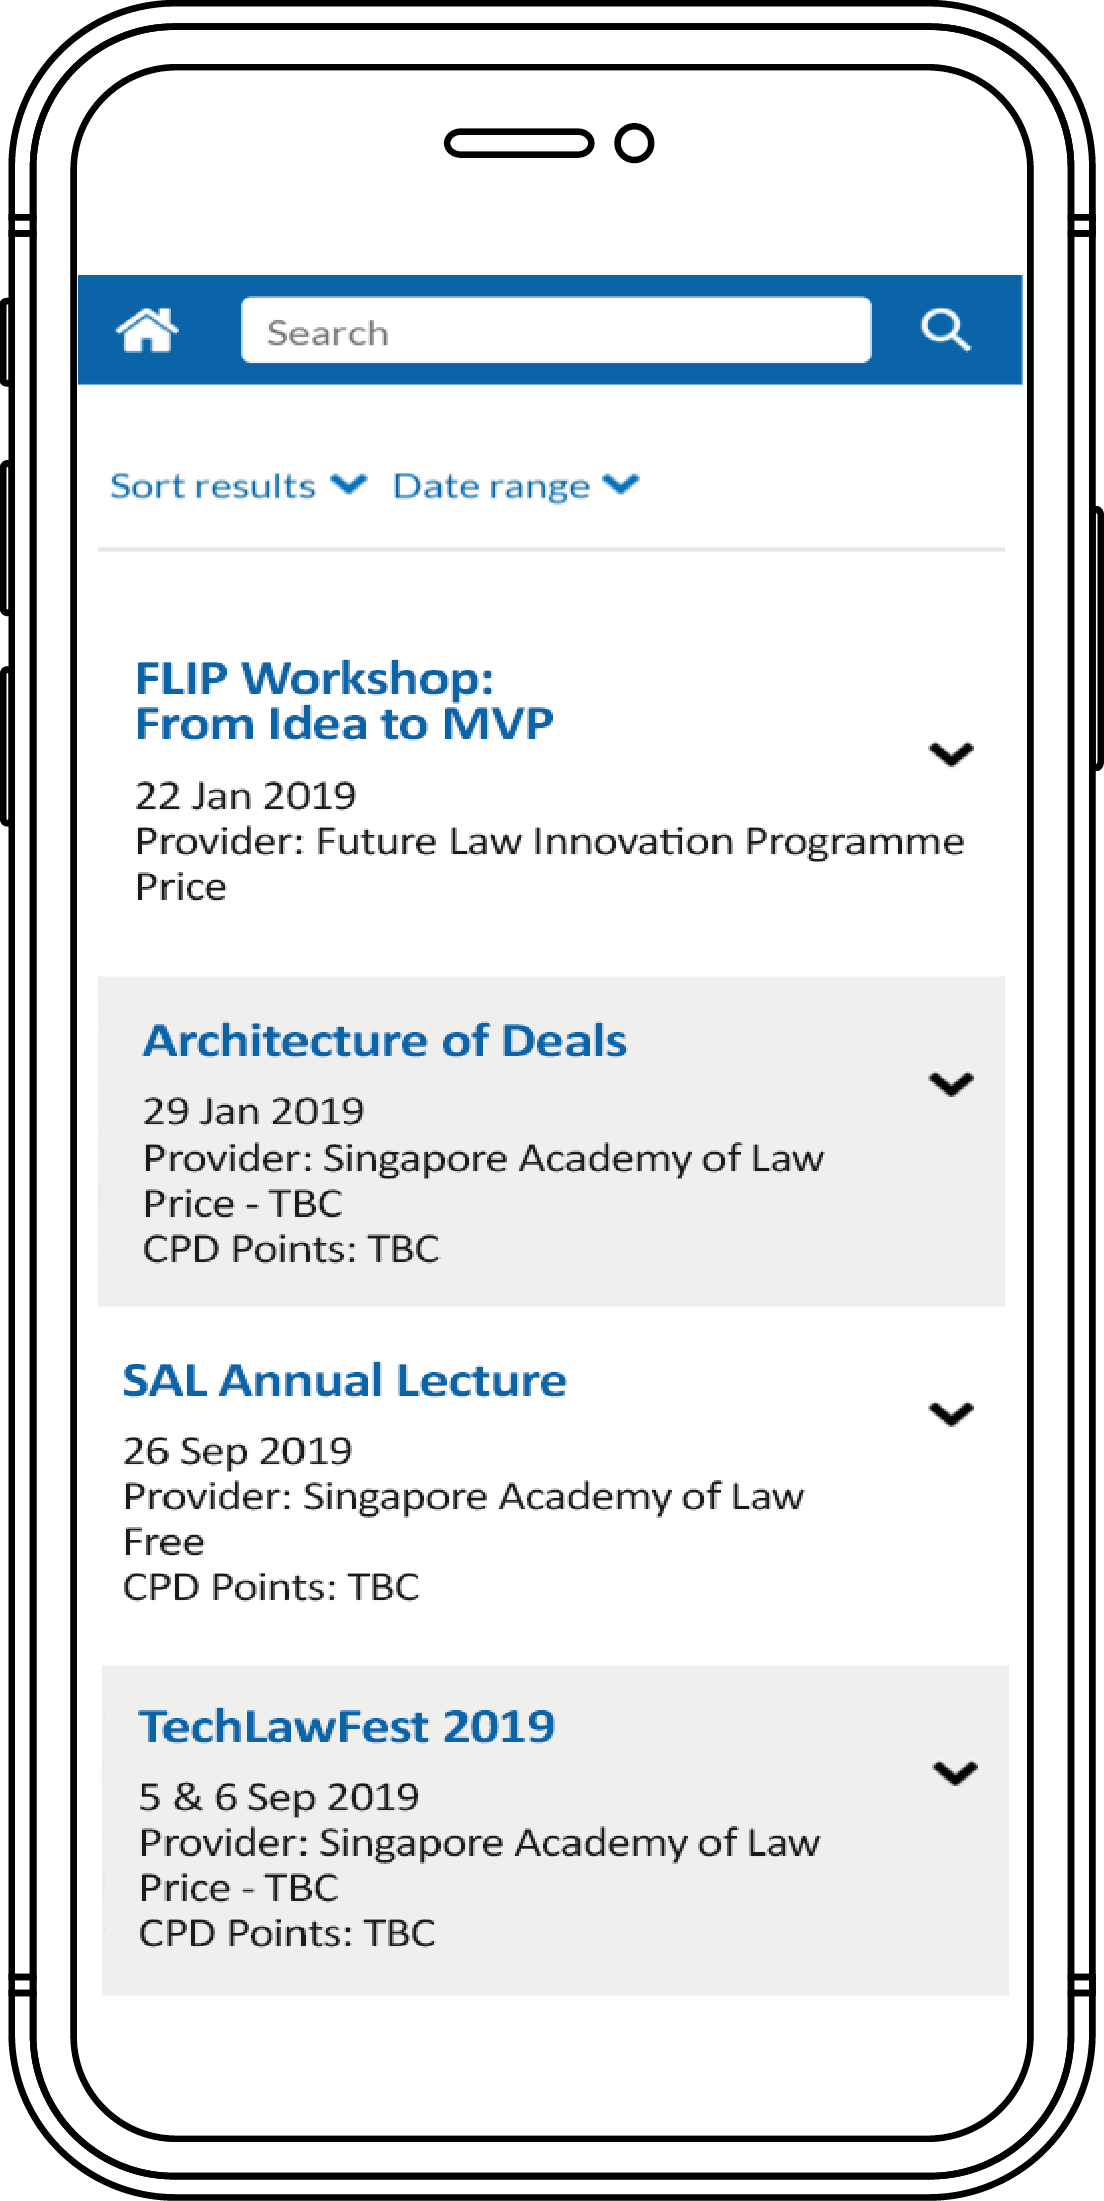Open the Date range dropdown

tap(515, 486)
